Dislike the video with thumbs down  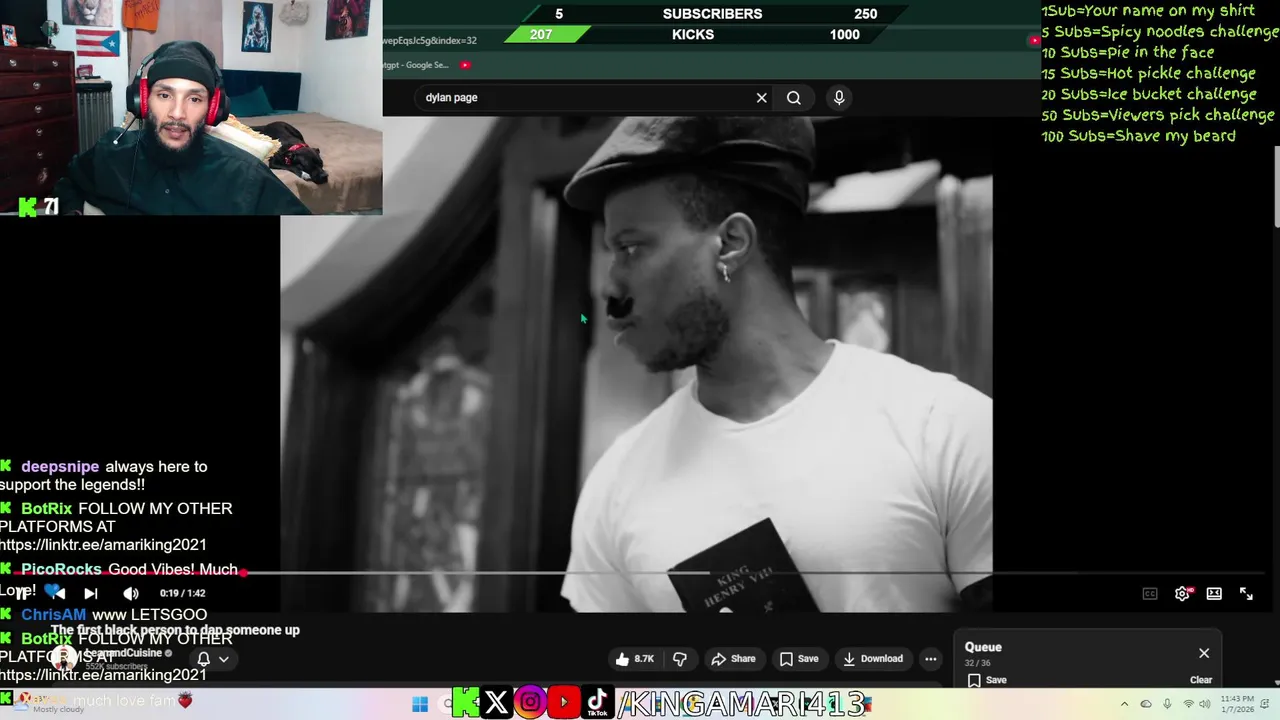coord(680,659)
